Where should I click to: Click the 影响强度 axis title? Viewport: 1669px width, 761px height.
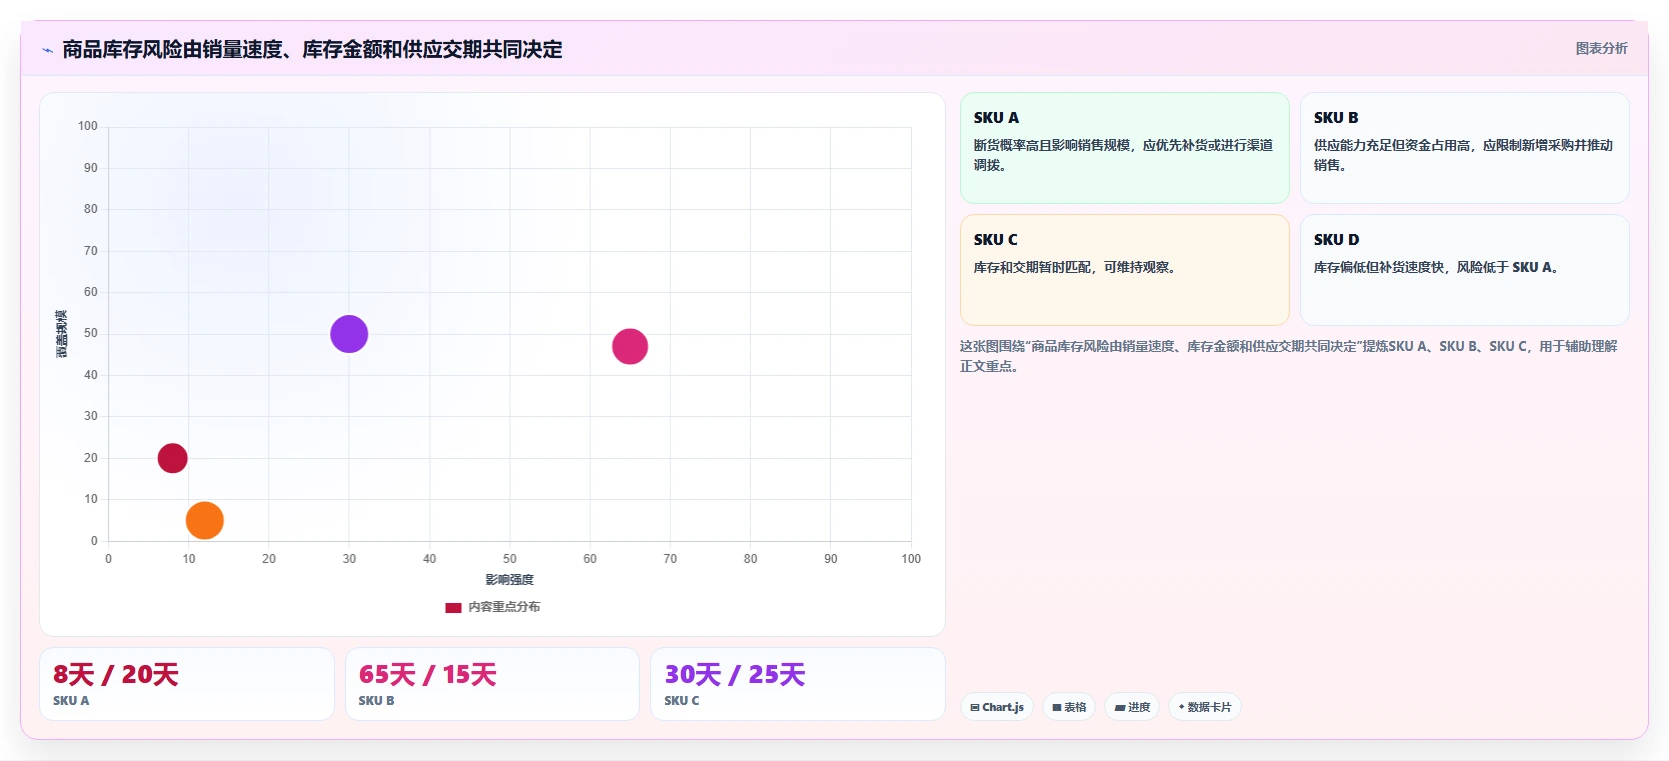[510, 580]
